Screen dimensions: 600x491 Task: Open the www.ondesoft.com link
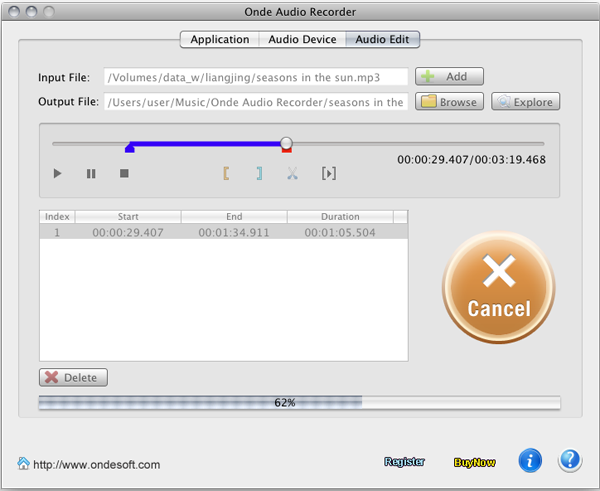pos(96,464)
